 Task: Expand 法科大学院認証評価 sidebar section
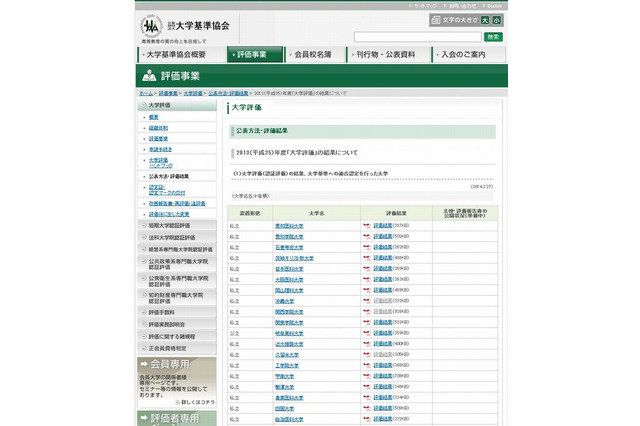point(177,237)
